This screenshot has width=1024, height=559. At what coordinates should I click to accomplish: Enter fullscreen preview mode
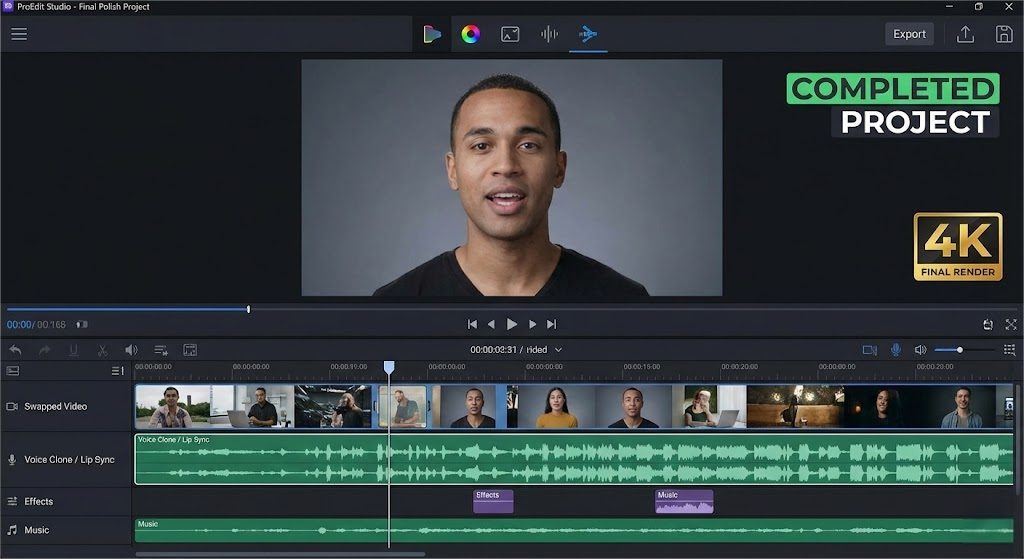[1011, 324]
